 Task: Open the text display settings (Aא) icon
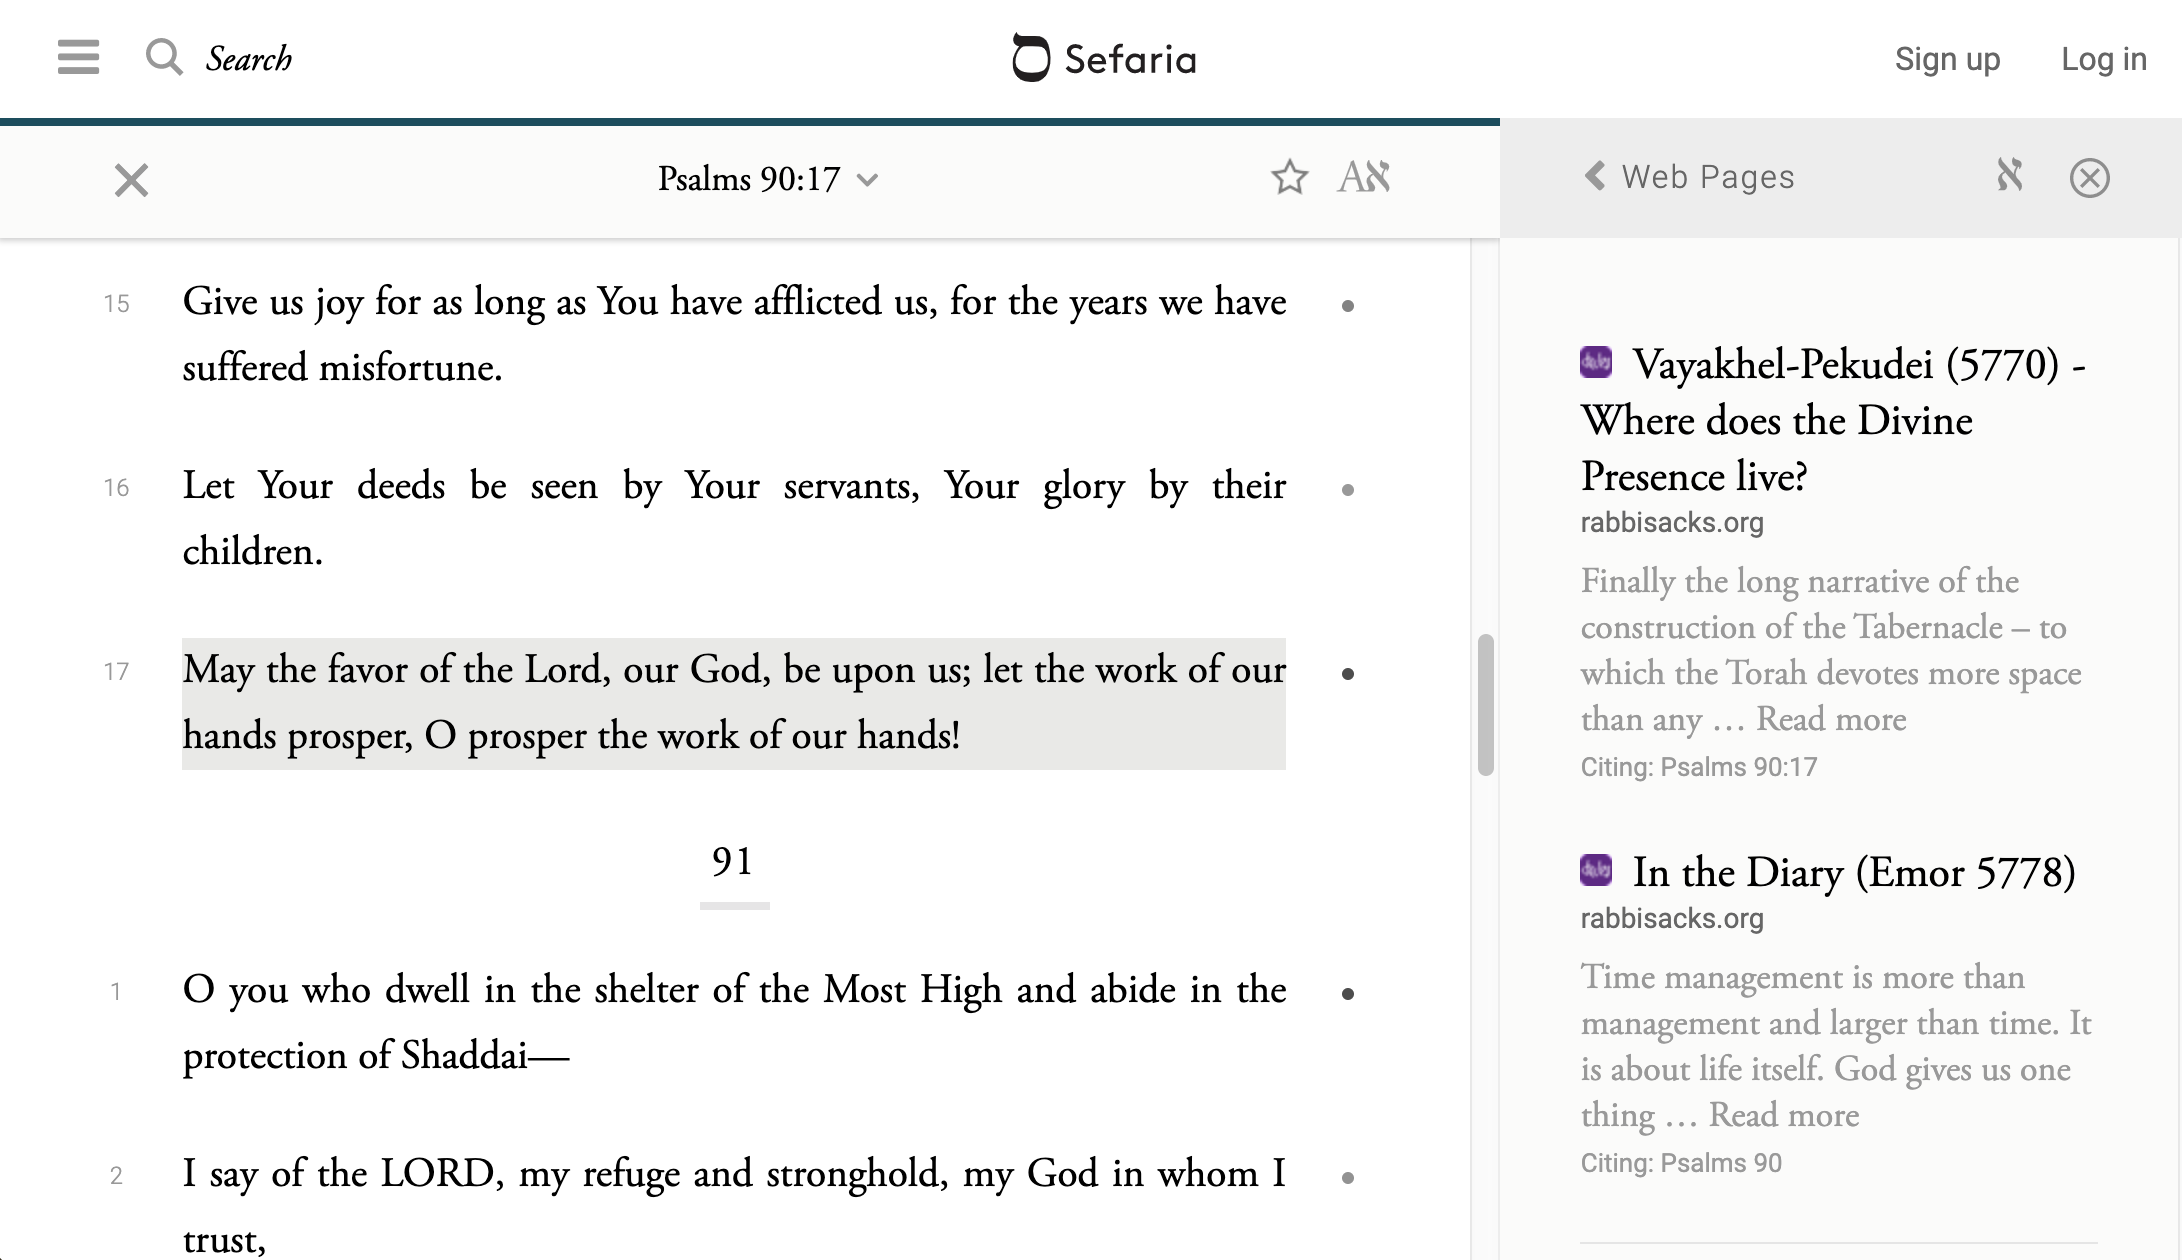click(x=1364, y=178)
